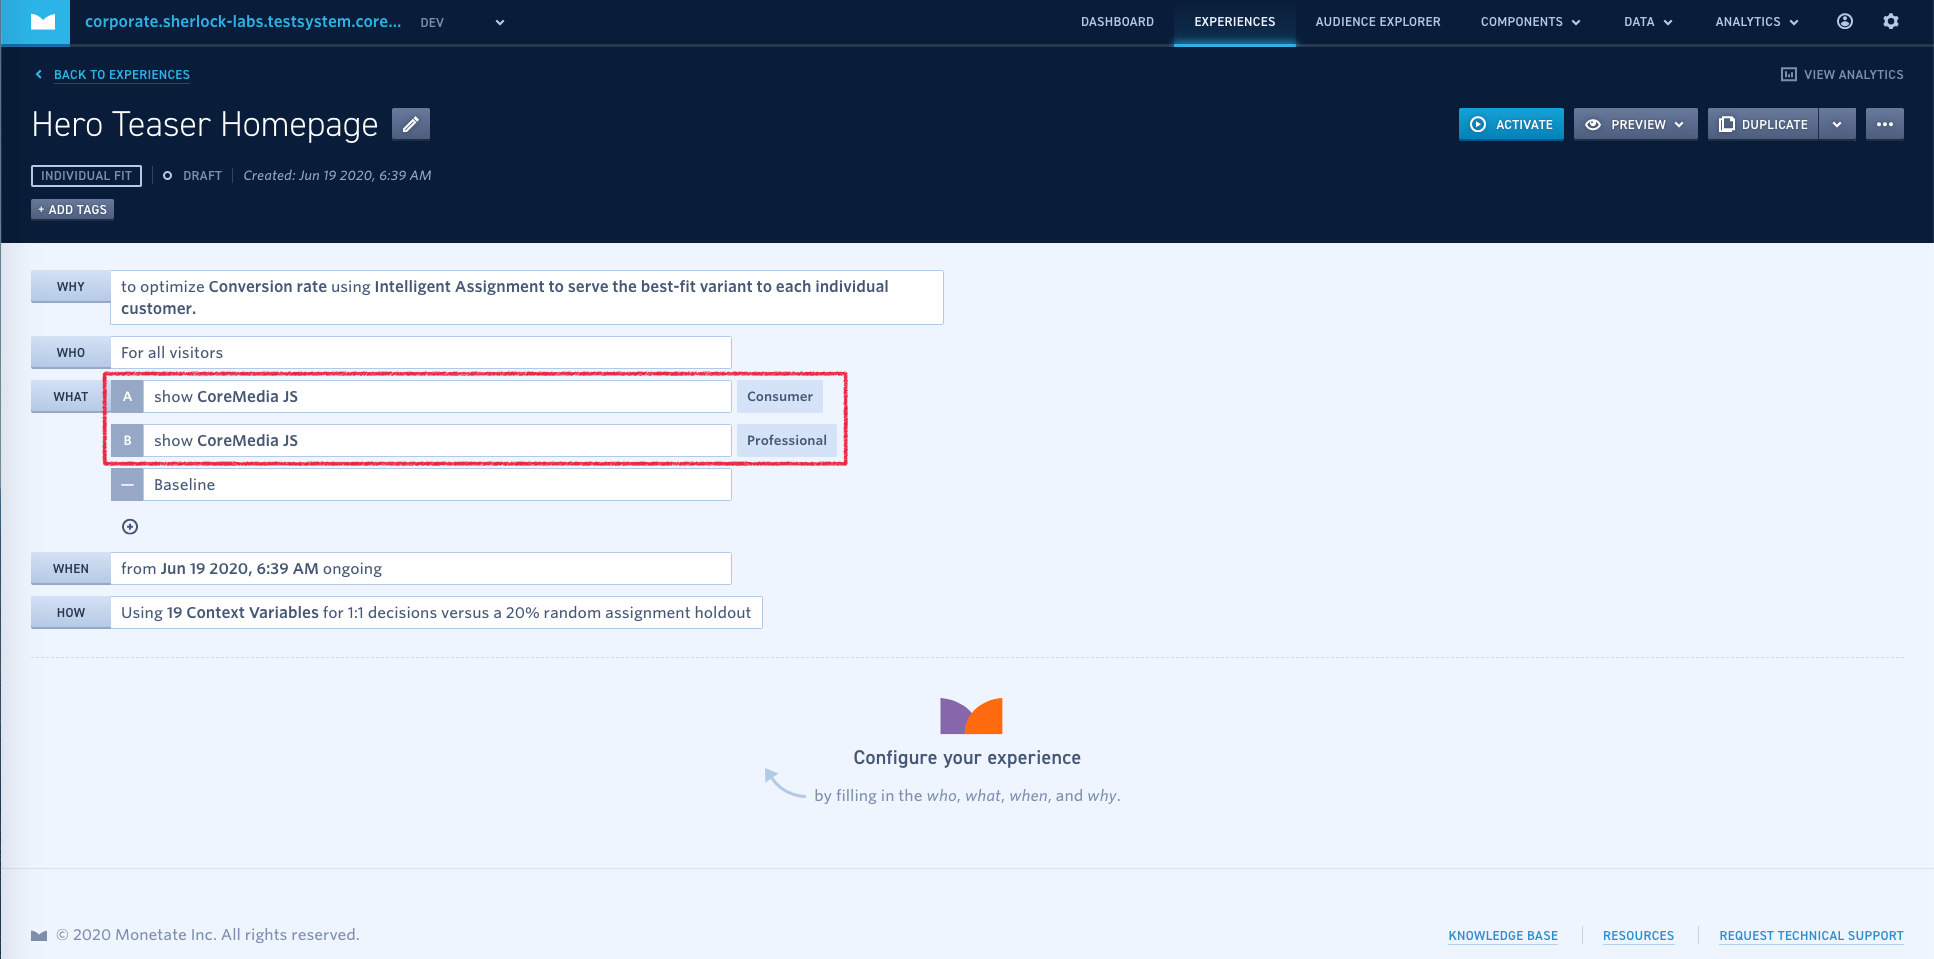1934x959 pixels.
Task: Activate the experience
Action: coord(1511,124)
